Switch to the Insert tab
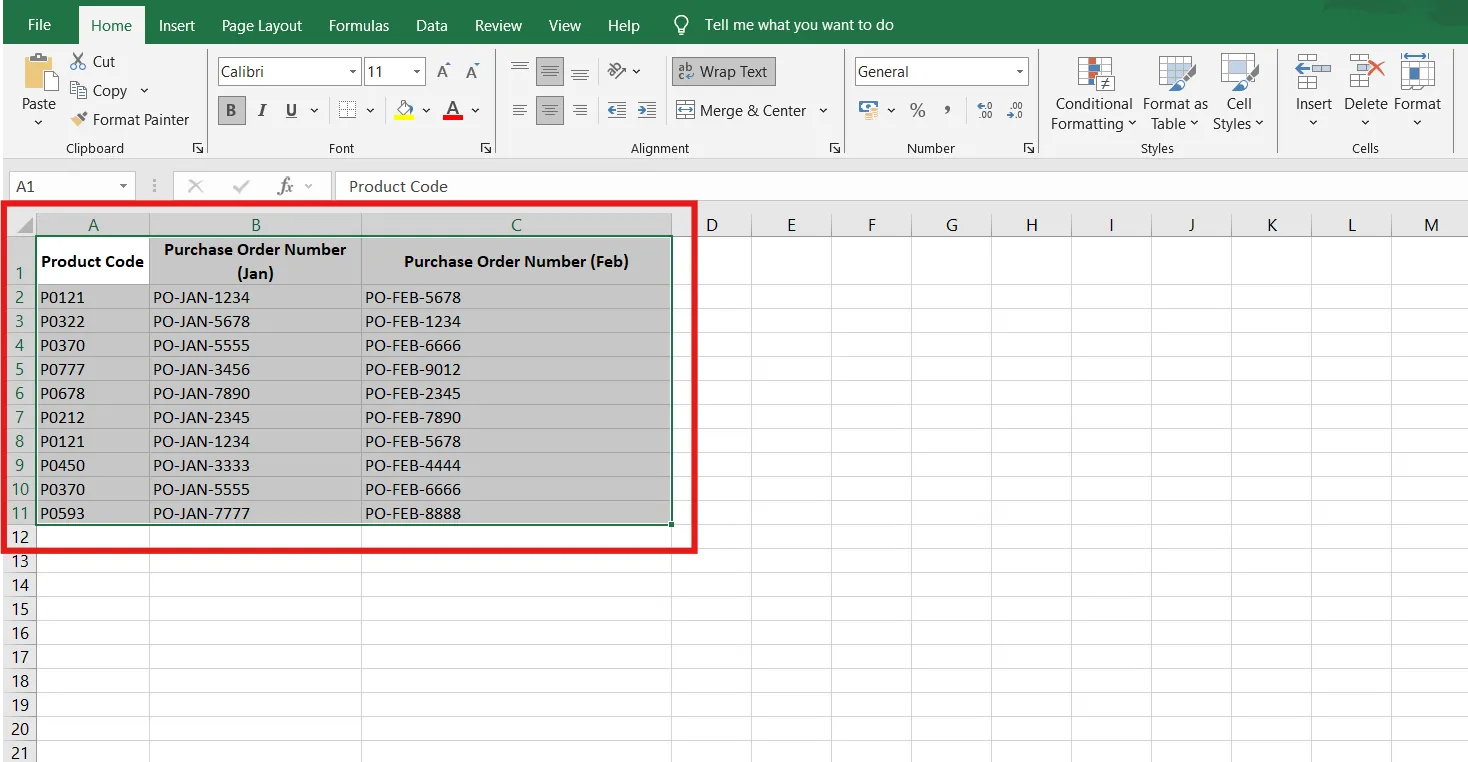The height and width of the screenshot is (762, 1468). pyautogui.click(x=177, y=26)
